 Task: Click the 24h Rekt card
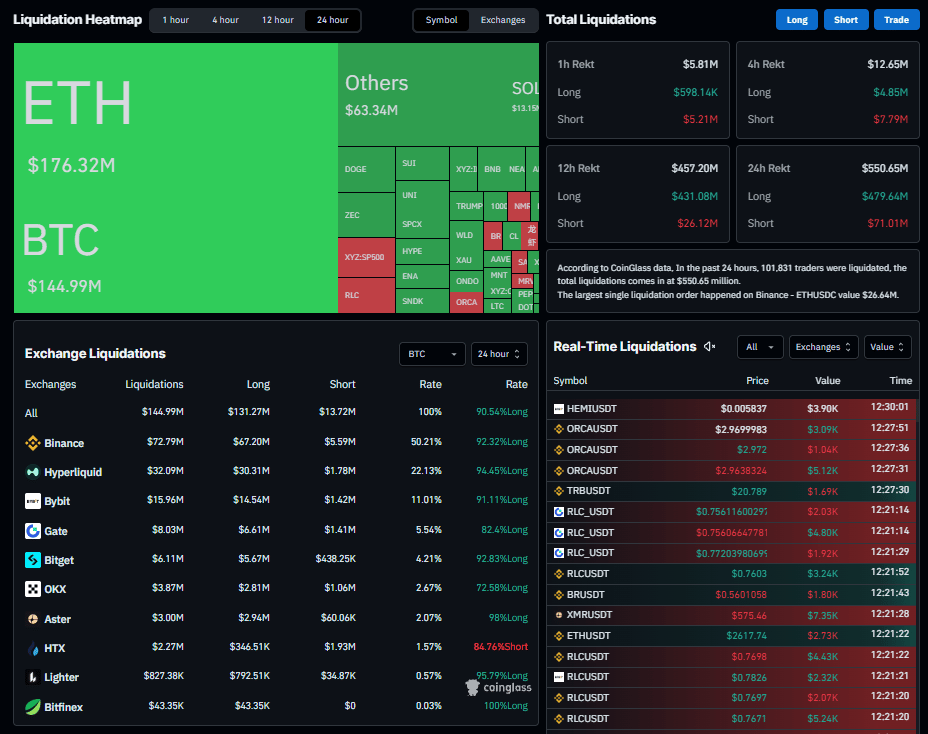[x=827, y=194]
